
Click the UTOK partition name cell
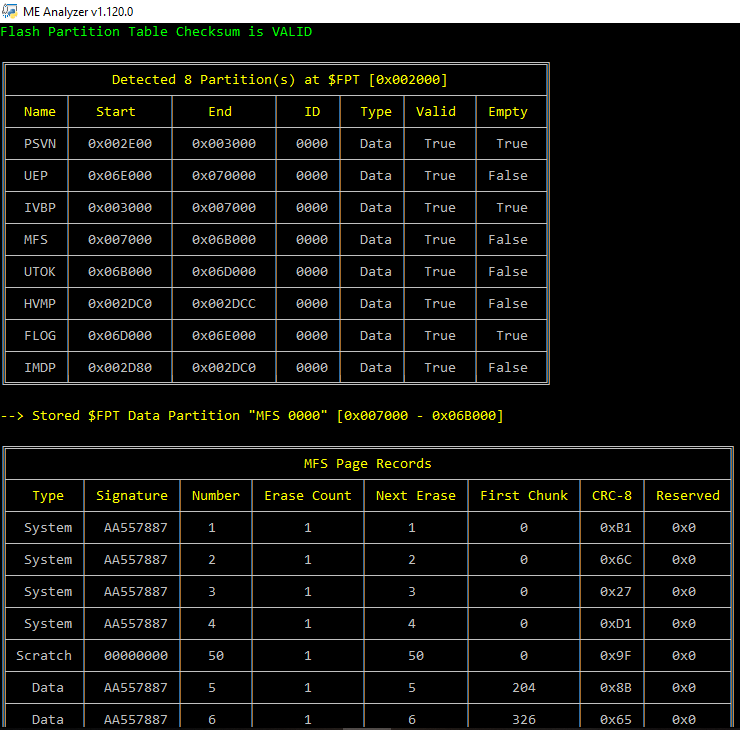tap(40, 272)
